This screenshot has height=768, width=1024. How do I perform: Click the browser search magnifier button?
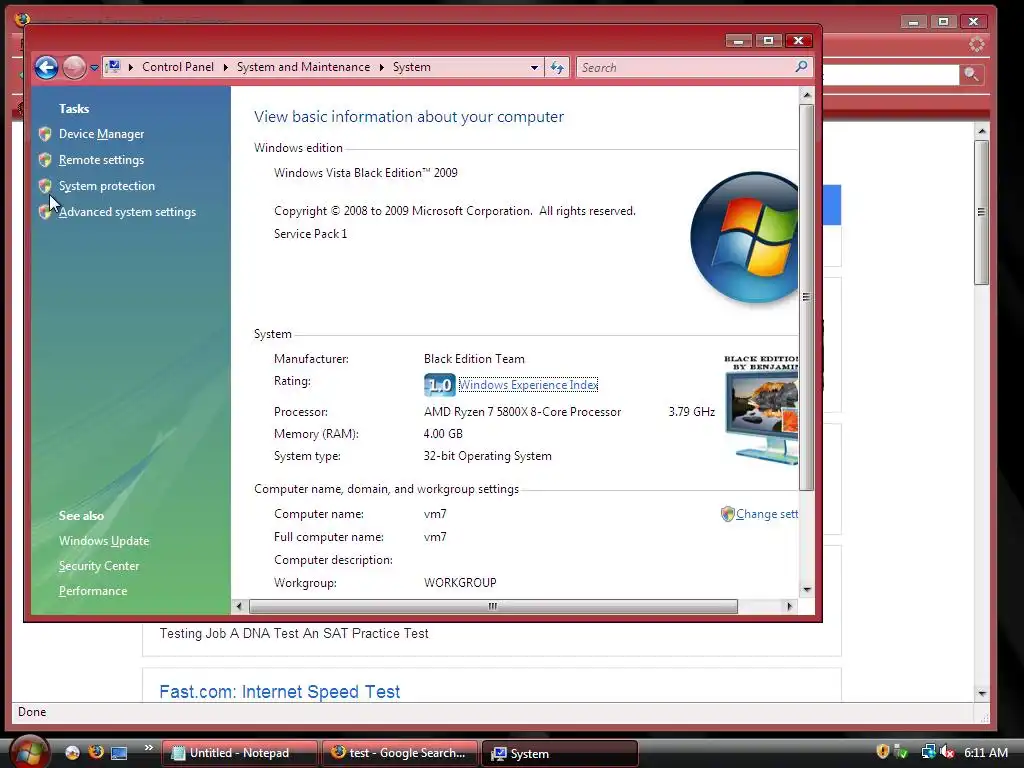coord(971,74)
